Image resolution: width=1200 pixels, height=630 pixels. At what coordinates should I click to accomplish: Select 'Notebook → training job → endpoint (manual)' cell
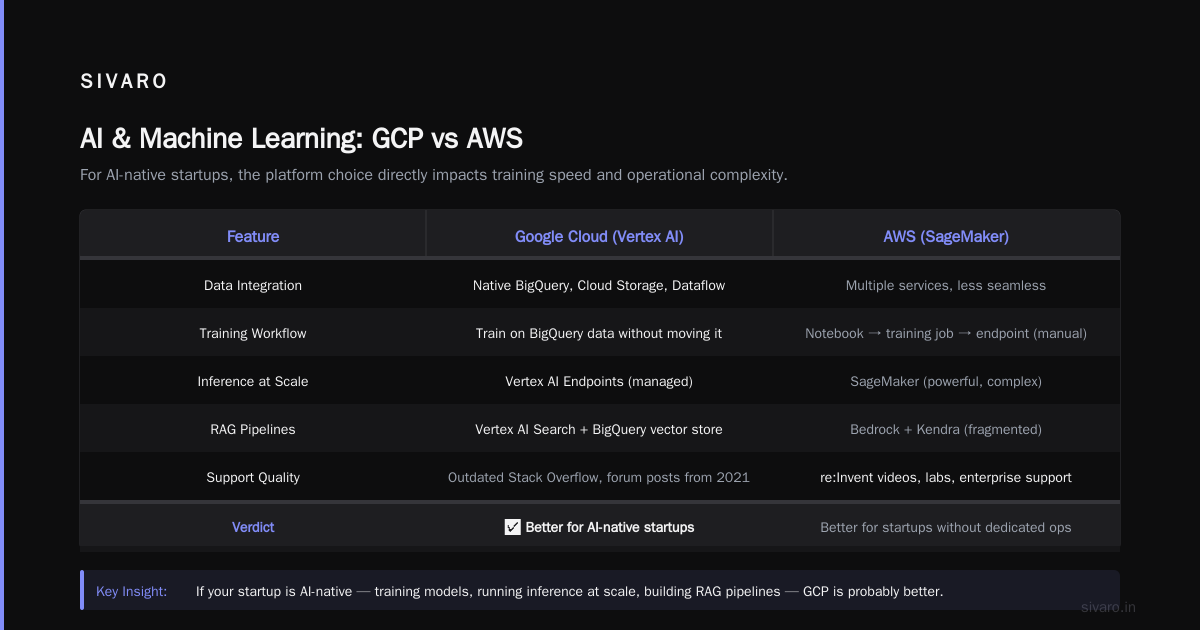pos(946,334)
